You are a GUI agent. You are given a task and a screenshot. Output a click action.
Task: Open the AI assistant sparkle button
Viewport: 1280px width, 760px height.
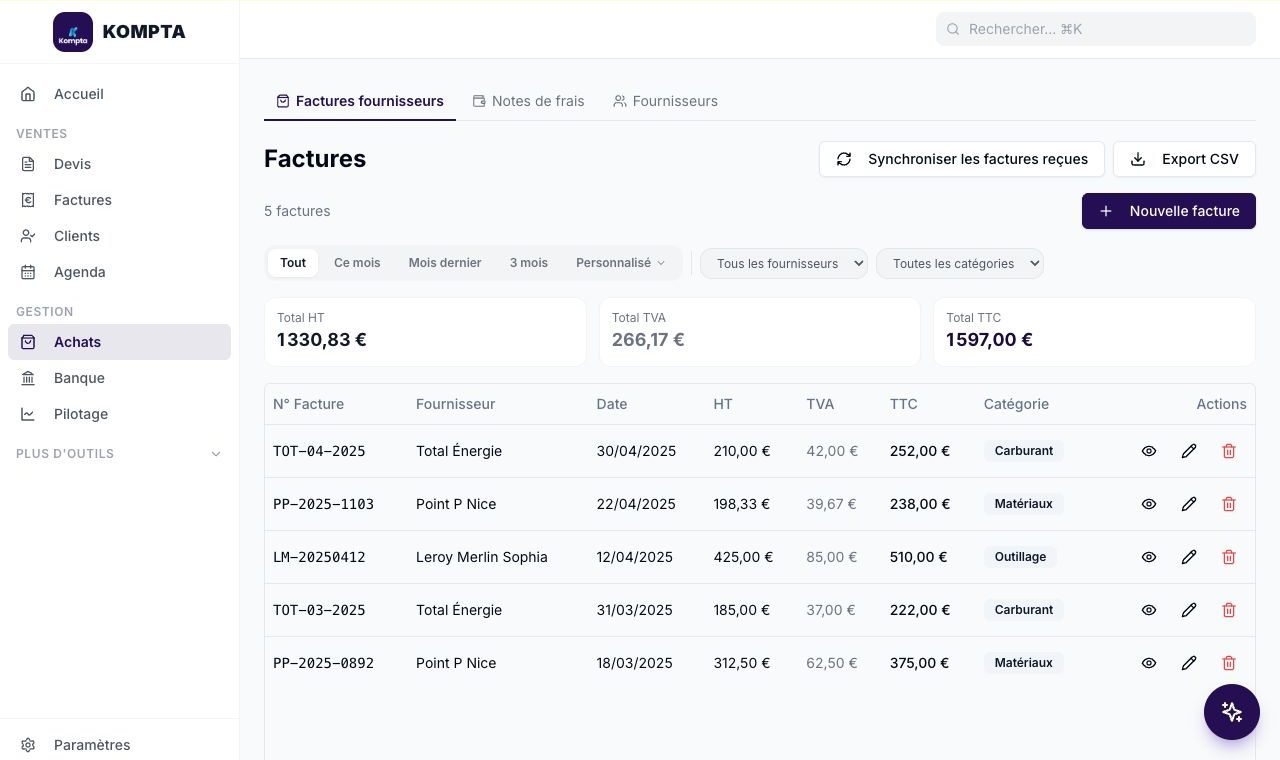(x=1232, y=712)
